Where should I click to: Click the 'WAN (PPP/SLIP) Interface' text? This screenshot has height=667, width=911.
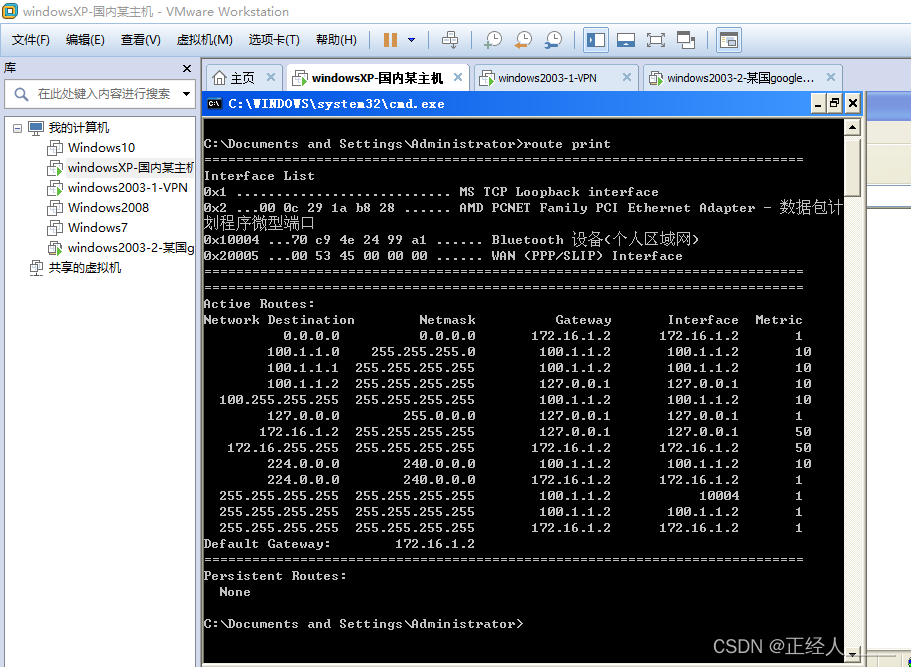[x=587, y=256]
